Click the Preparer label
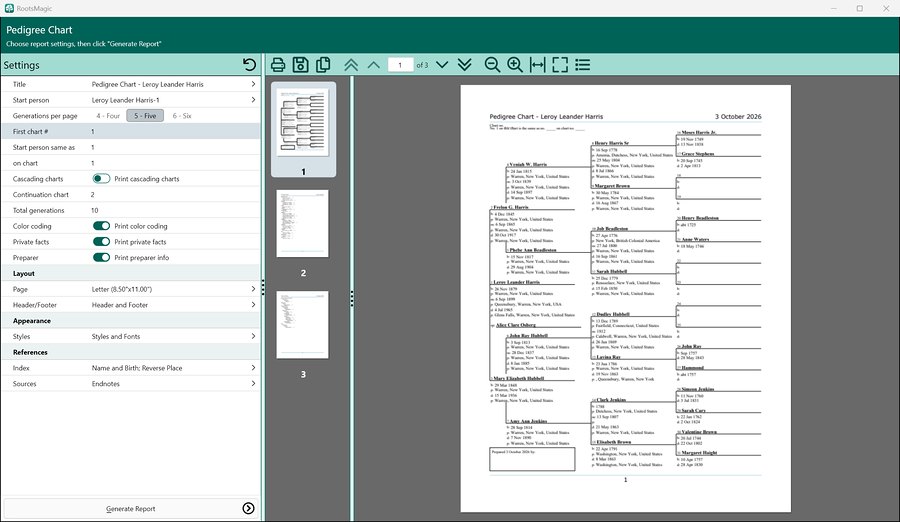 point(26,257)
